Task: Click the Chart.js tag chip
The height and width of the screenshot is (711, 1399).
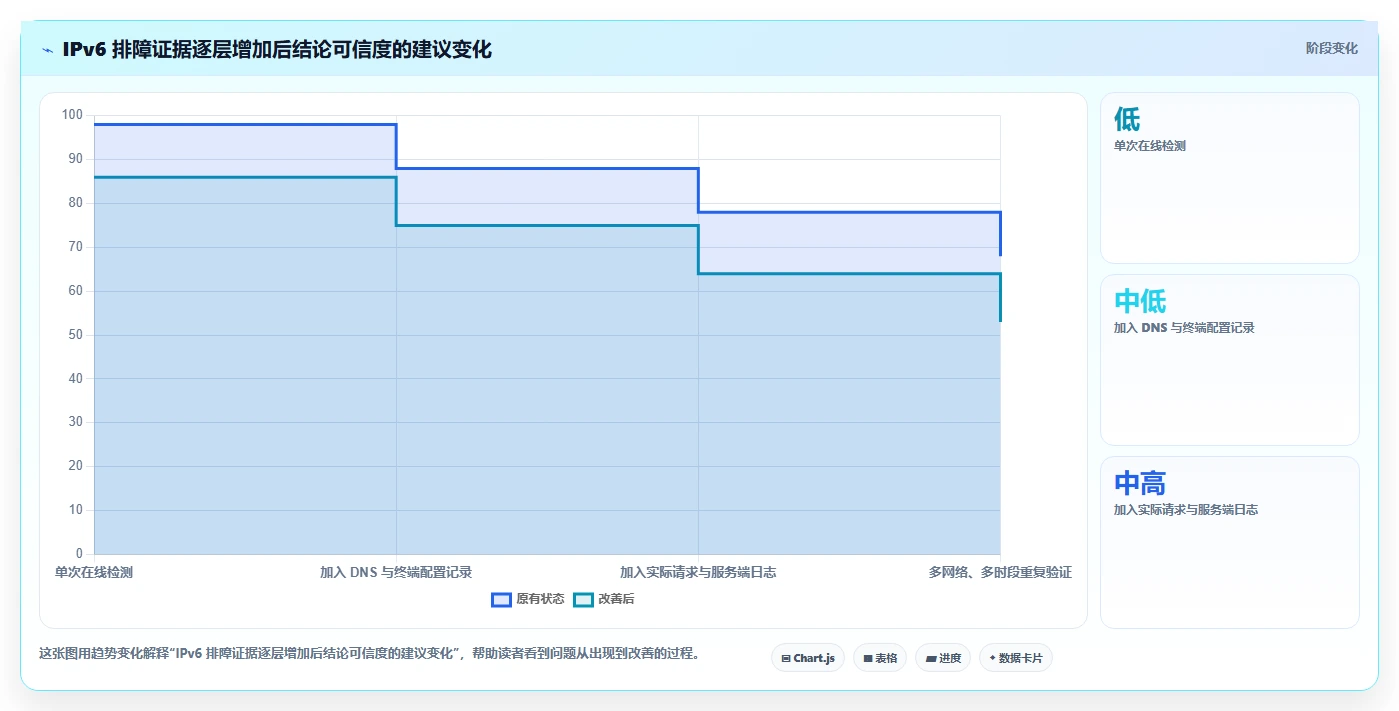Action: pos(808,658)
